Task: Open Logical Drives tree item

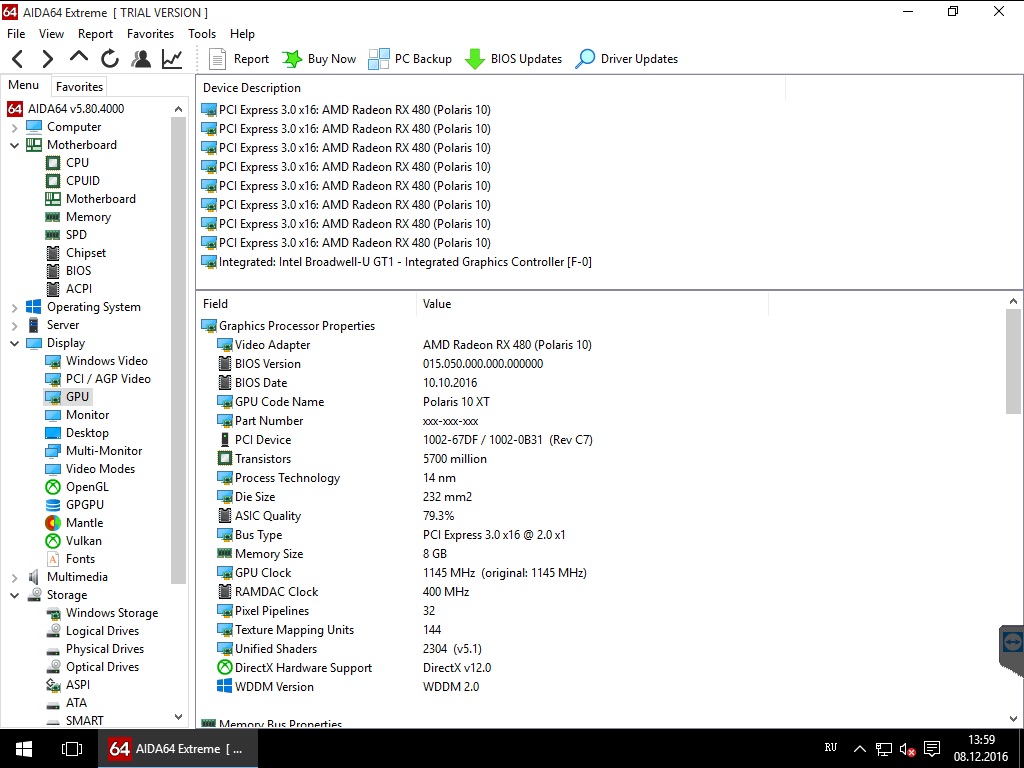Action: (x=102, y=631)
